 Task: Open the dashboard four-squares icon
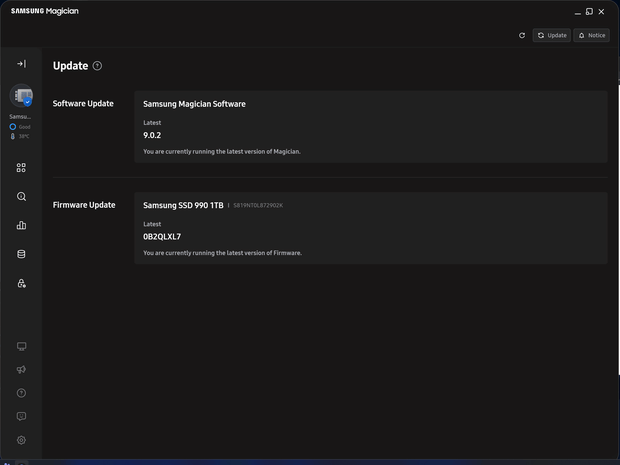[x=21, y=168]
